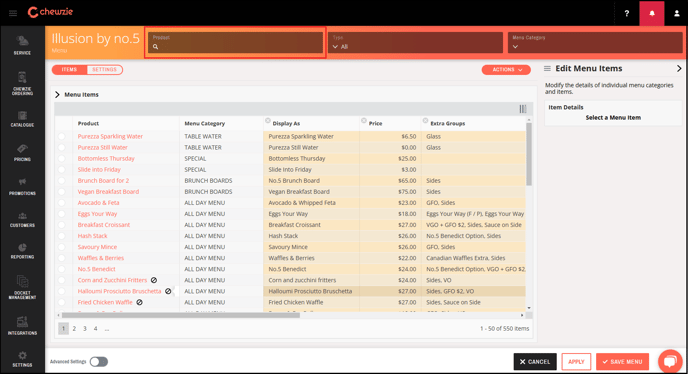Screen dimensions: 688x374
Task: Open the Type filter dropdown
Action: pos(416,43)
